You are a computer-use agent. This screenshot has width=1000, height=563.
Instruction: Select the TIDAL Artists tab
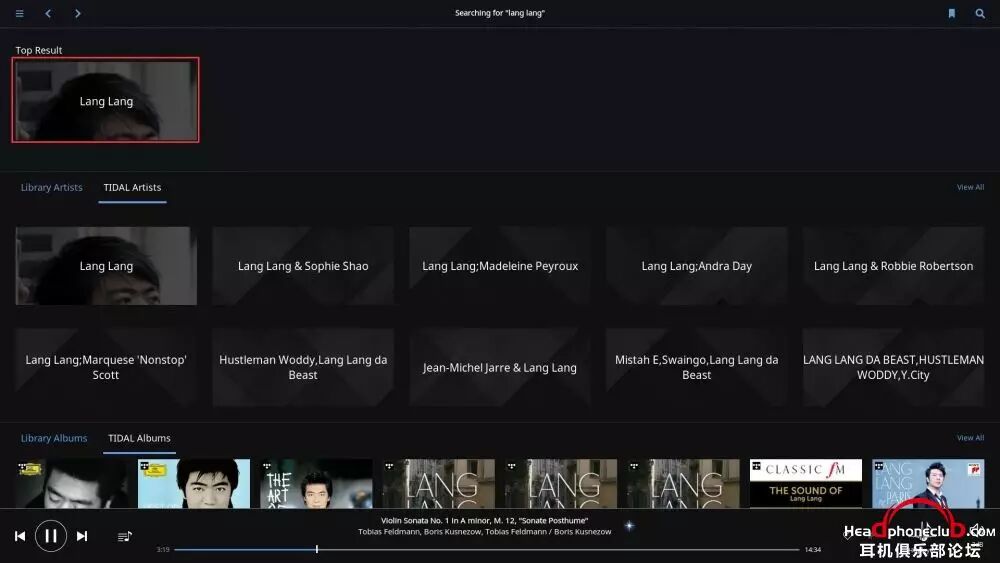pos(133,187)
